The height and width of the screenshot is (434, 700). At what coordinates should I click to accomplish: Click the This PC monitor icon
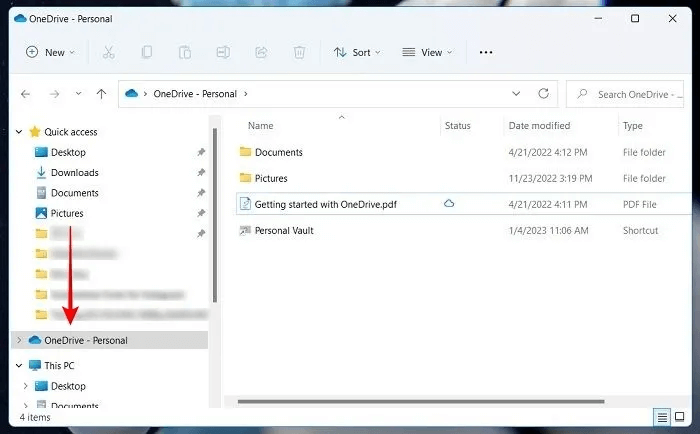35,365
